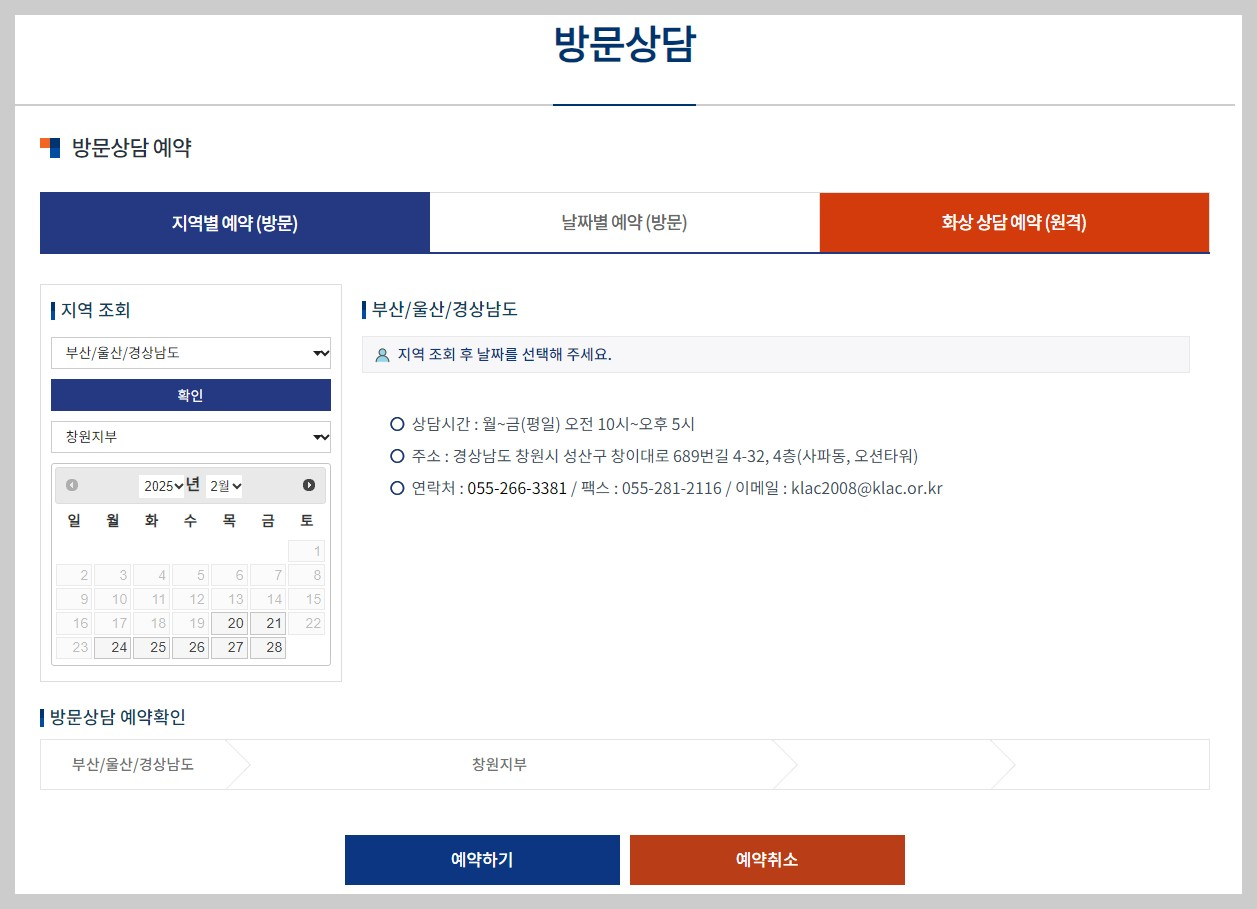The height and width of the screenshot is (909, 1257).
Task: Click the 방문상담 page title
Action: coord(624,44)
